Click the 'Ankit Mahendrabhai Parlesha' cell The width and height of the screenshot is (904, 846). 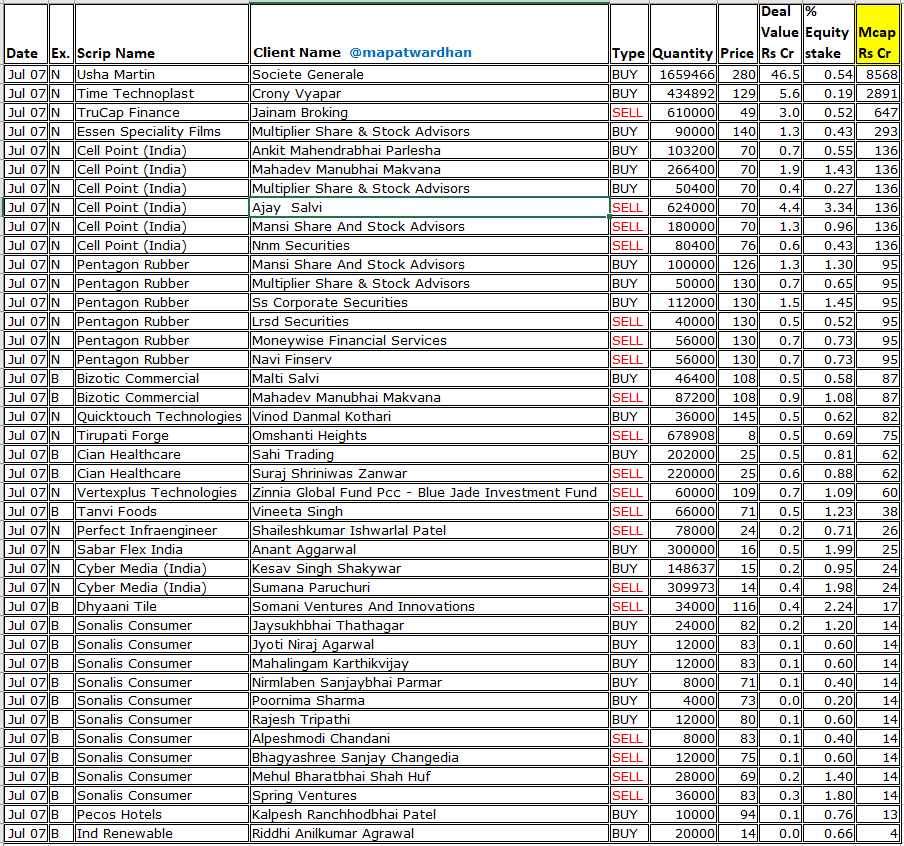429,151
